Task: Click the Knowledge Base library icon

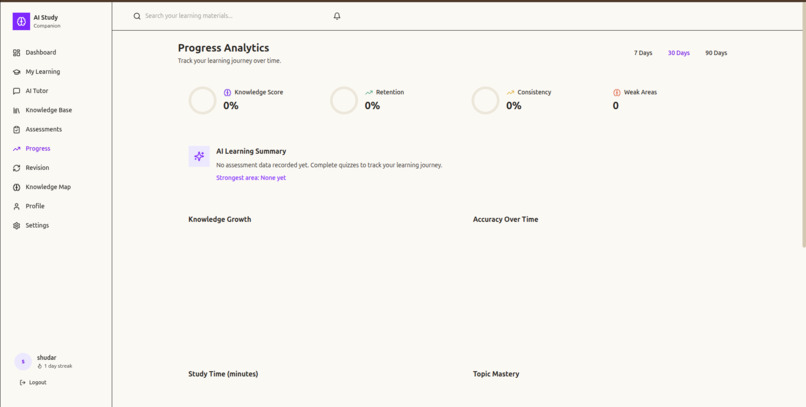Action: point(16,110)
